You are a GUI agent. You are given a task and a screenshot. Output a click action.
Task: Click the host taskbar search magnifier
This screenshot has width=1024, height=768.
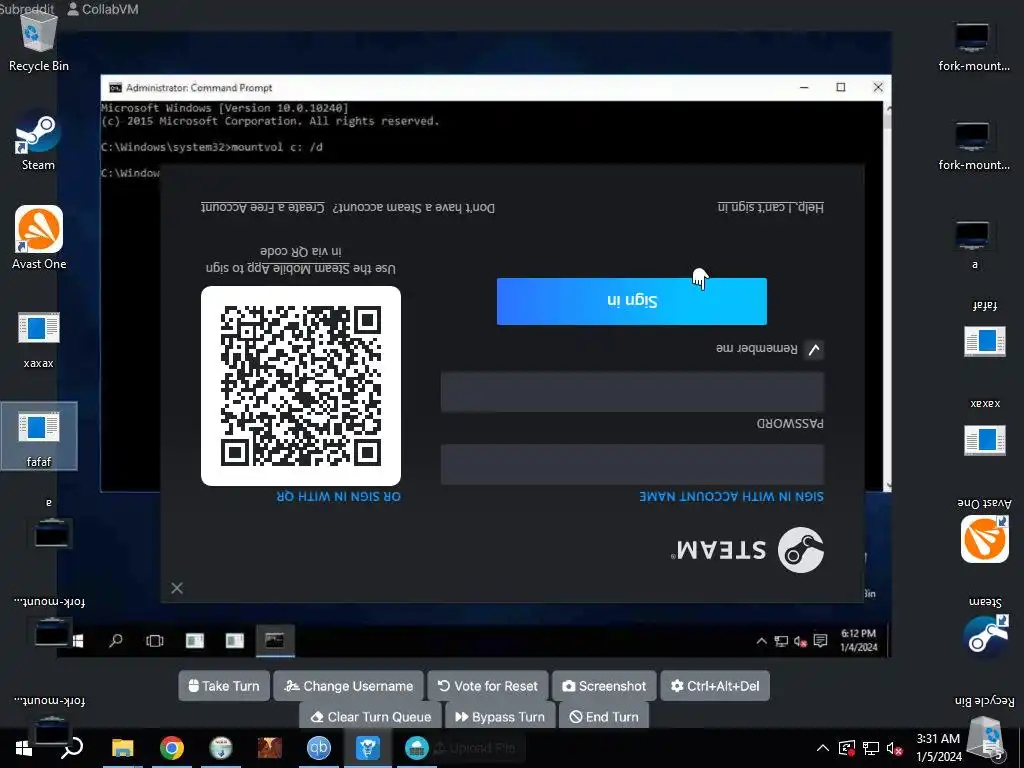coord(72,748)
